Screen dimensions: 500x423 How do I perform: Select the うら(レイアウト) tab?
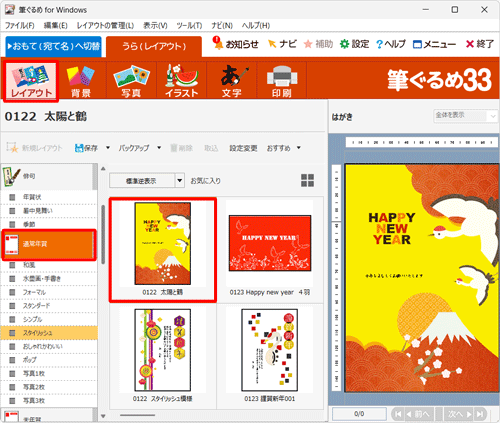[x=154, y=46]
